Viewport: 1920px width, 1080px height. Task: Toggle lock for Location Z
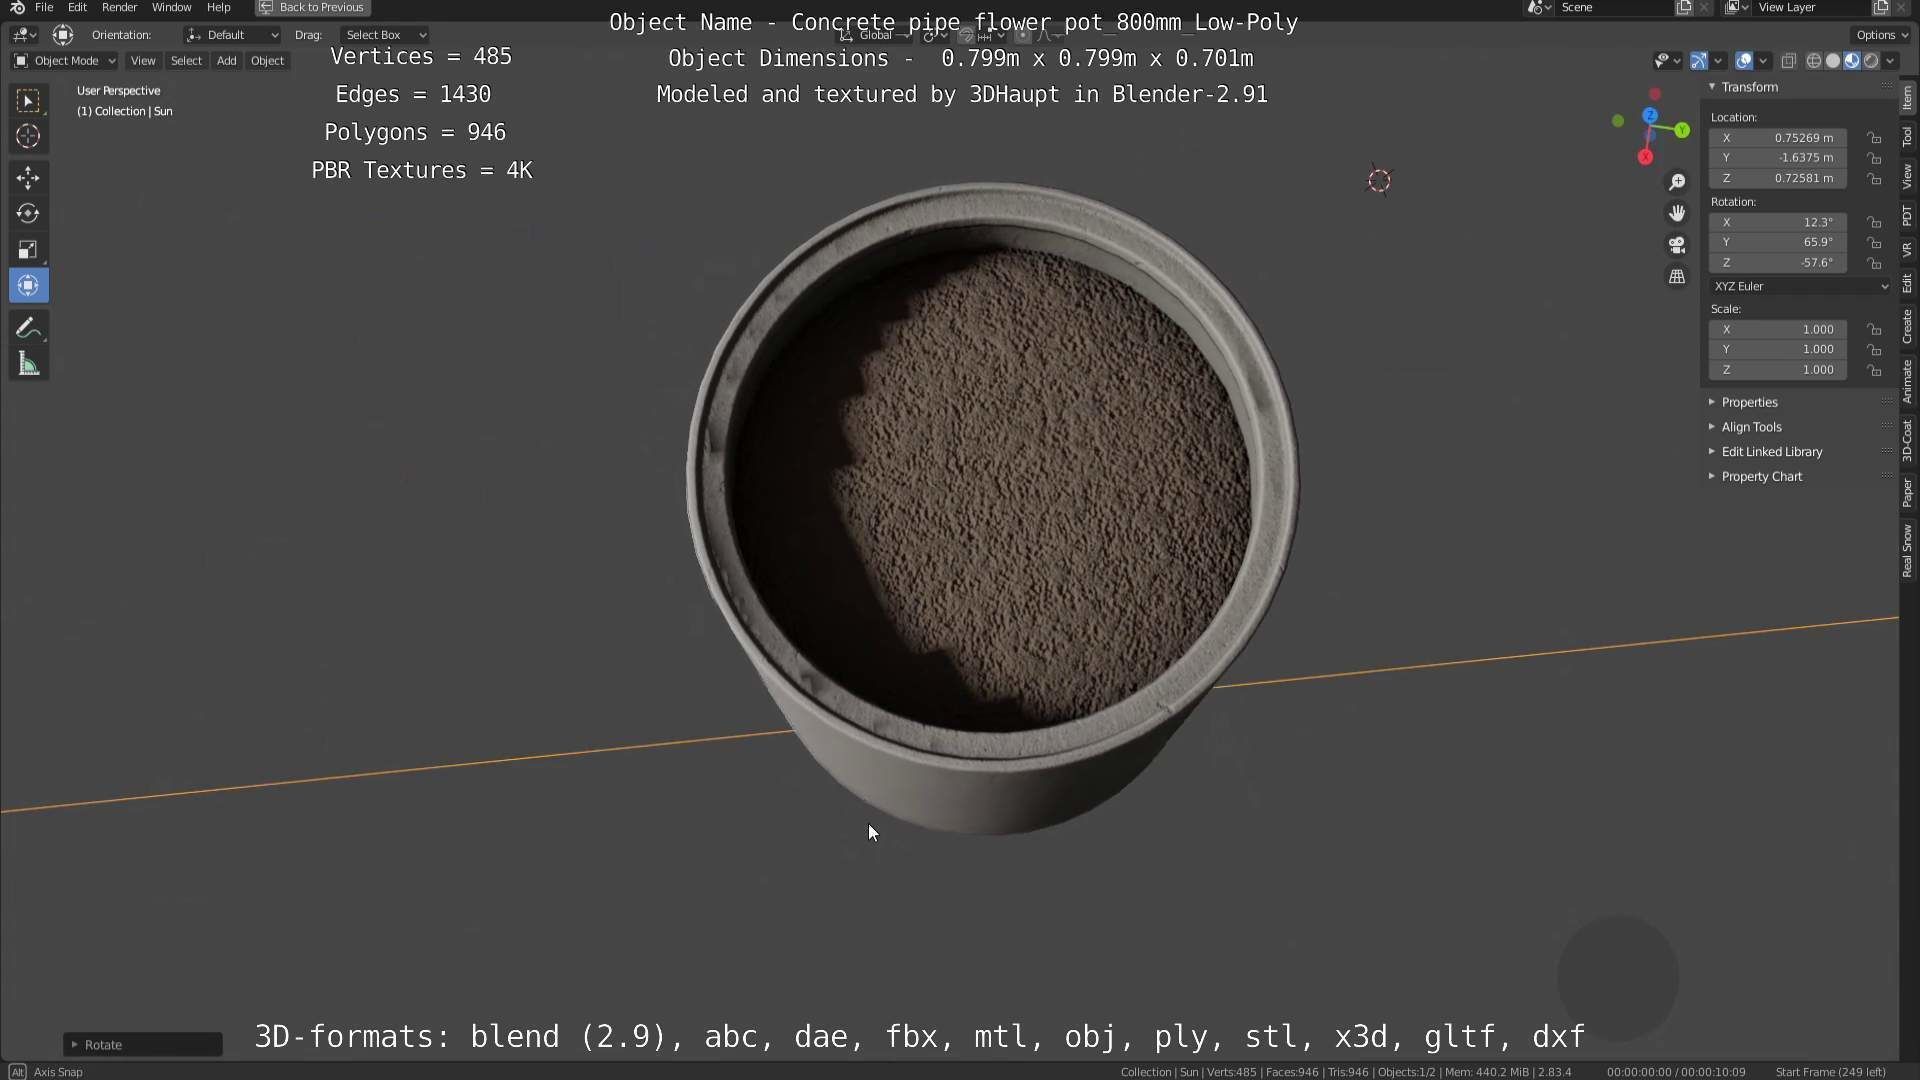click(1874, 178)
